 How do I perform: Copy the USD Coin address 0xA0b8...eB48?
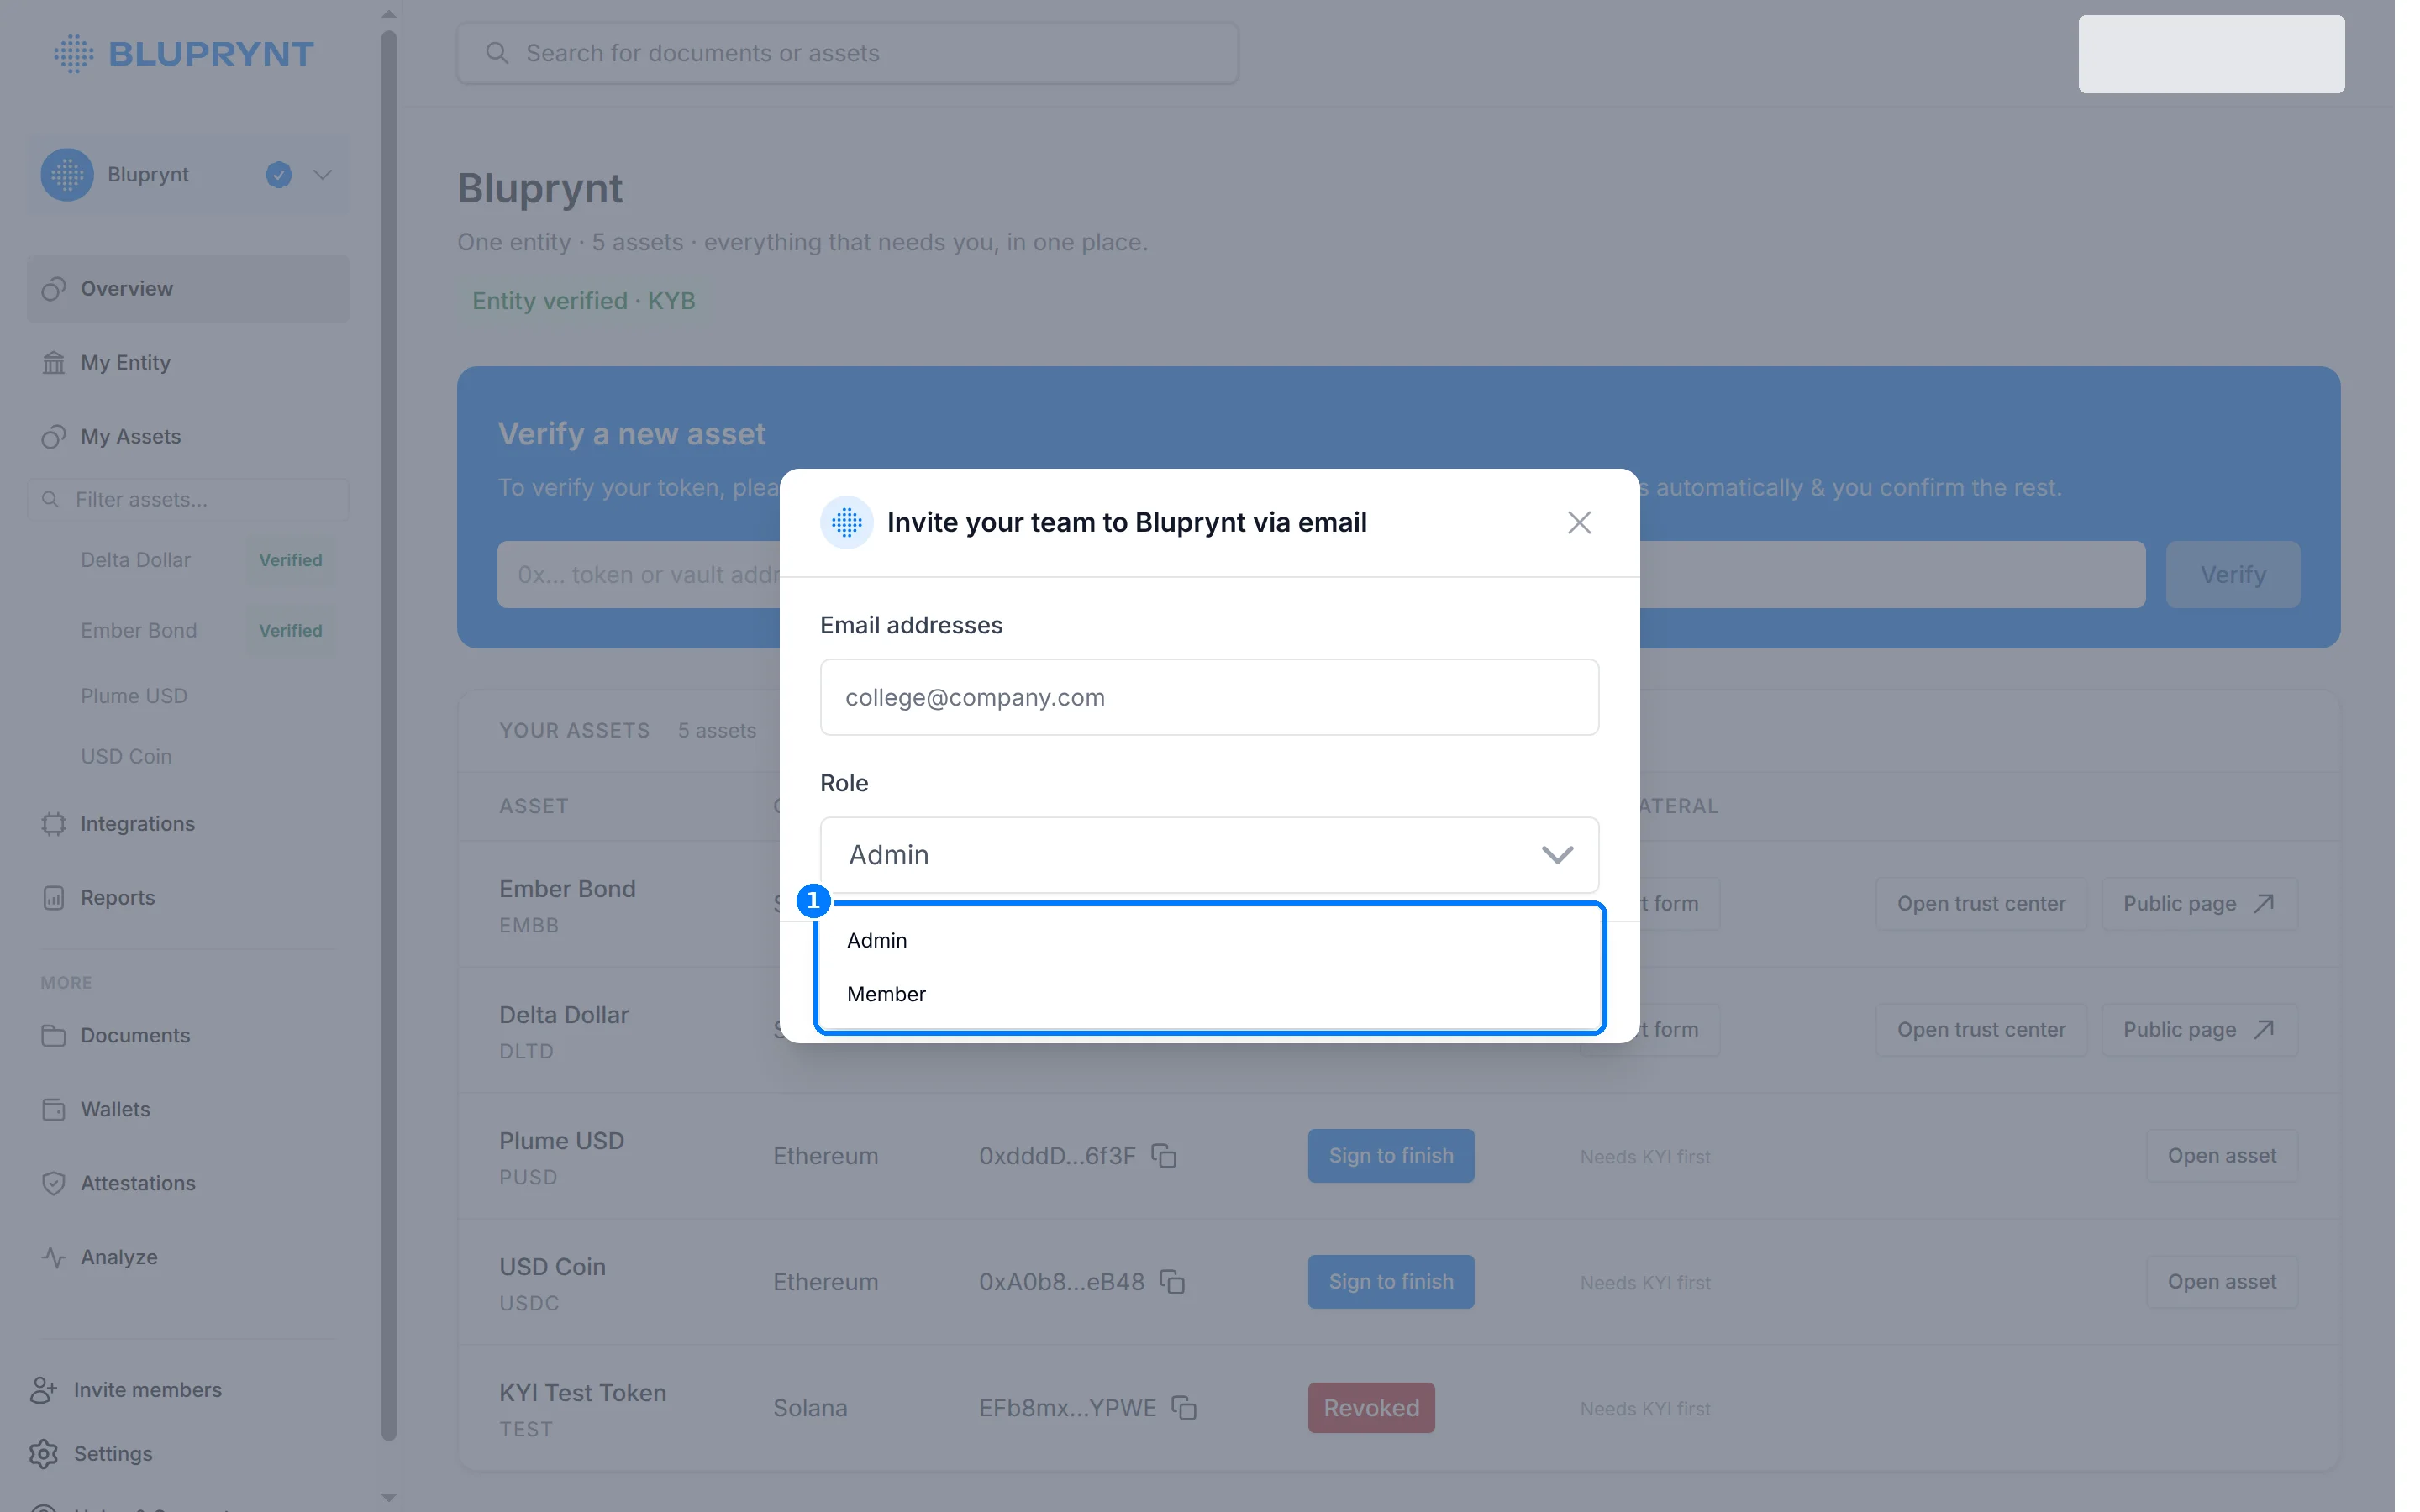(x=1172, y=1282)
